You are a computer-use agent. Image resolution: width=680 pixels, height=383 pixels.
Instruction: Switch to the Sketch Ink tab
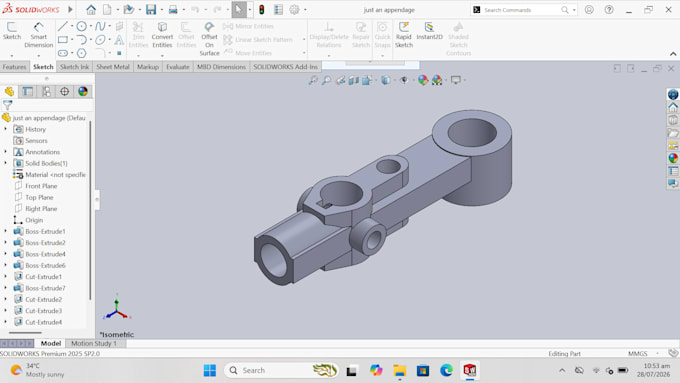pyautogui.click(x=74, y=67)
